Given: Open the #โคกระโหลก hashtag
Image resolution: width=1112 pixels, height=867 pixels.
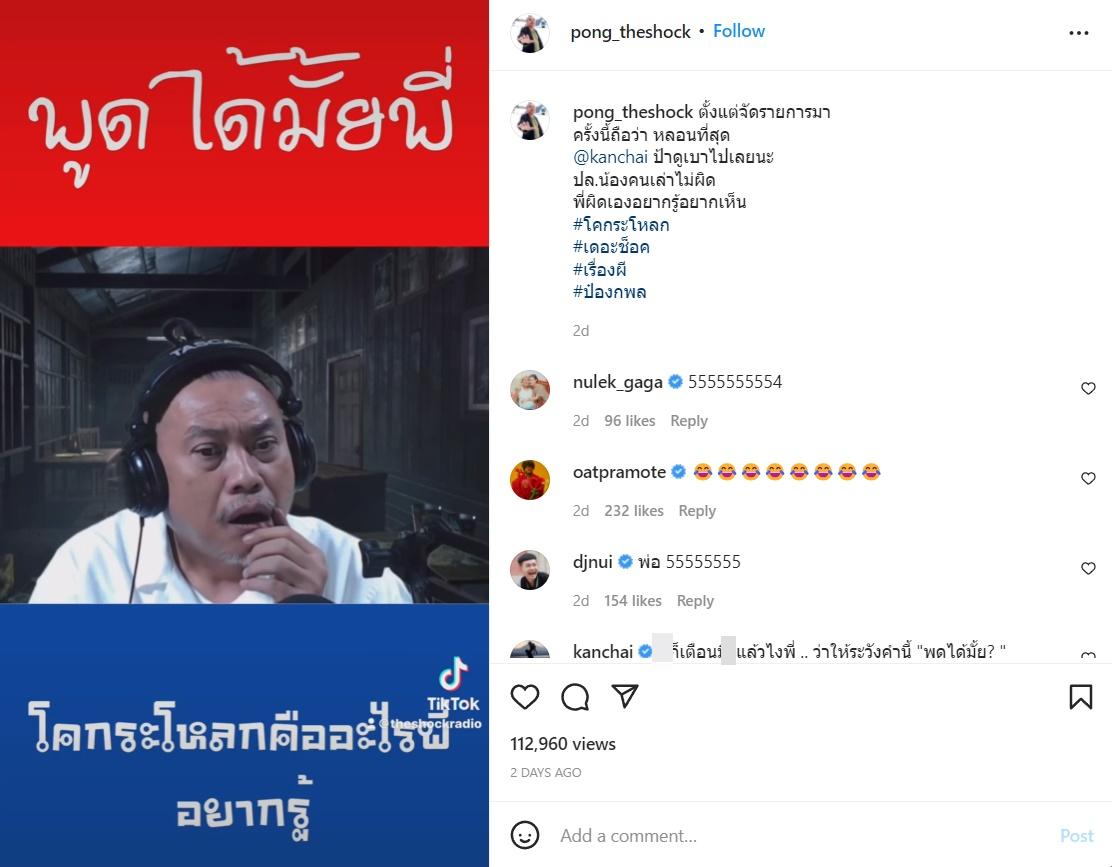Looking at the screenshot, I should tap(621, 225).
